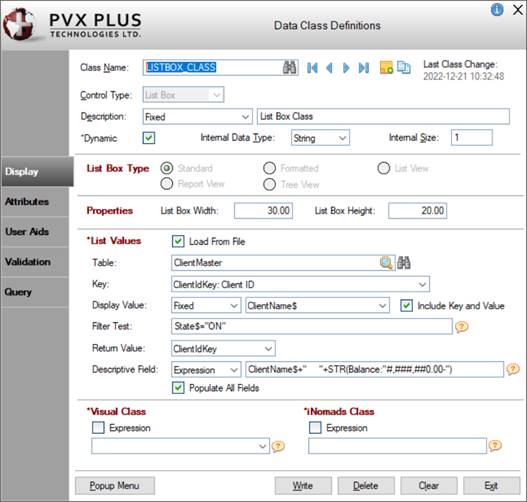Jump to the last class record
Image resolution: width=527 pixels, height=502 pixels.
(x=364, y=68)
